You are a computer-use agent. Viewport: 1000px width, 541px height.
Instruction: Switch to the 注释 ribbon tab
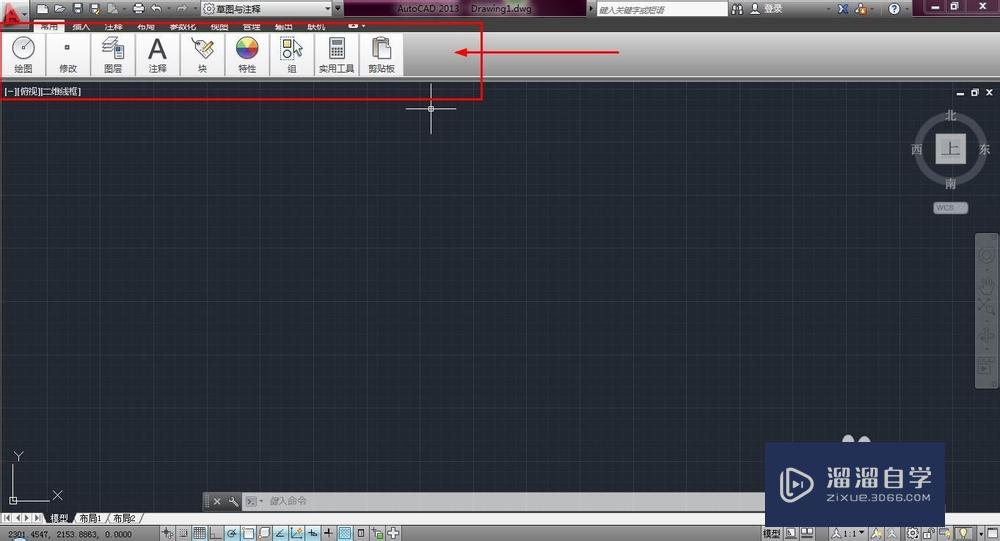[114, 27]
